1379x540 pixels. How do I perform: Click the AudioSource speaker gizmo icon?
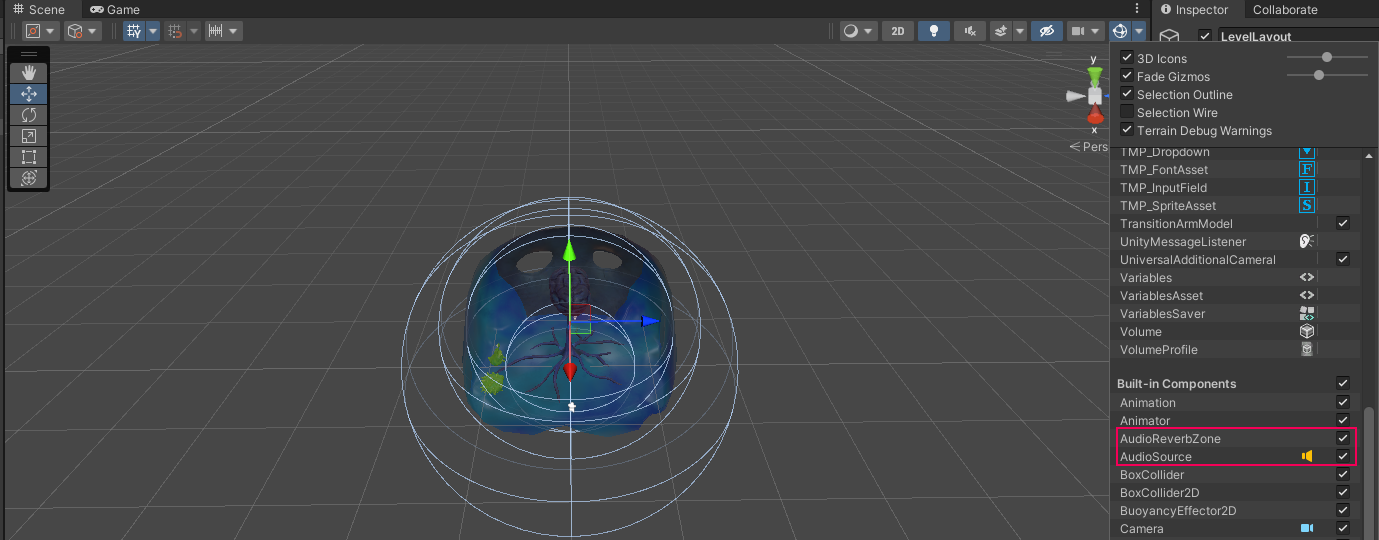pyautogui.click(x=1306, y=457)
